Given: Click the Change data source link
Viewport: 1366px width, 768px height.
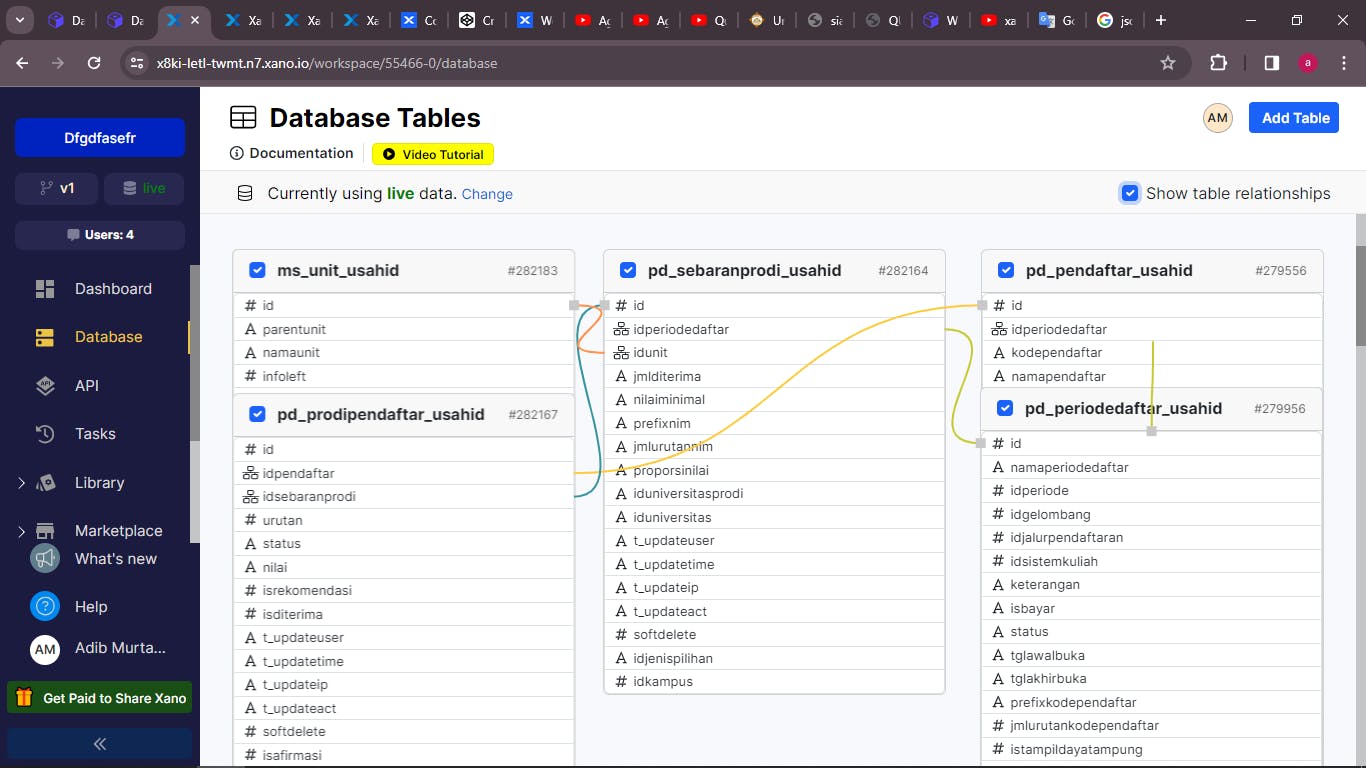Looking at the screenshot, I should coord(487,194).
